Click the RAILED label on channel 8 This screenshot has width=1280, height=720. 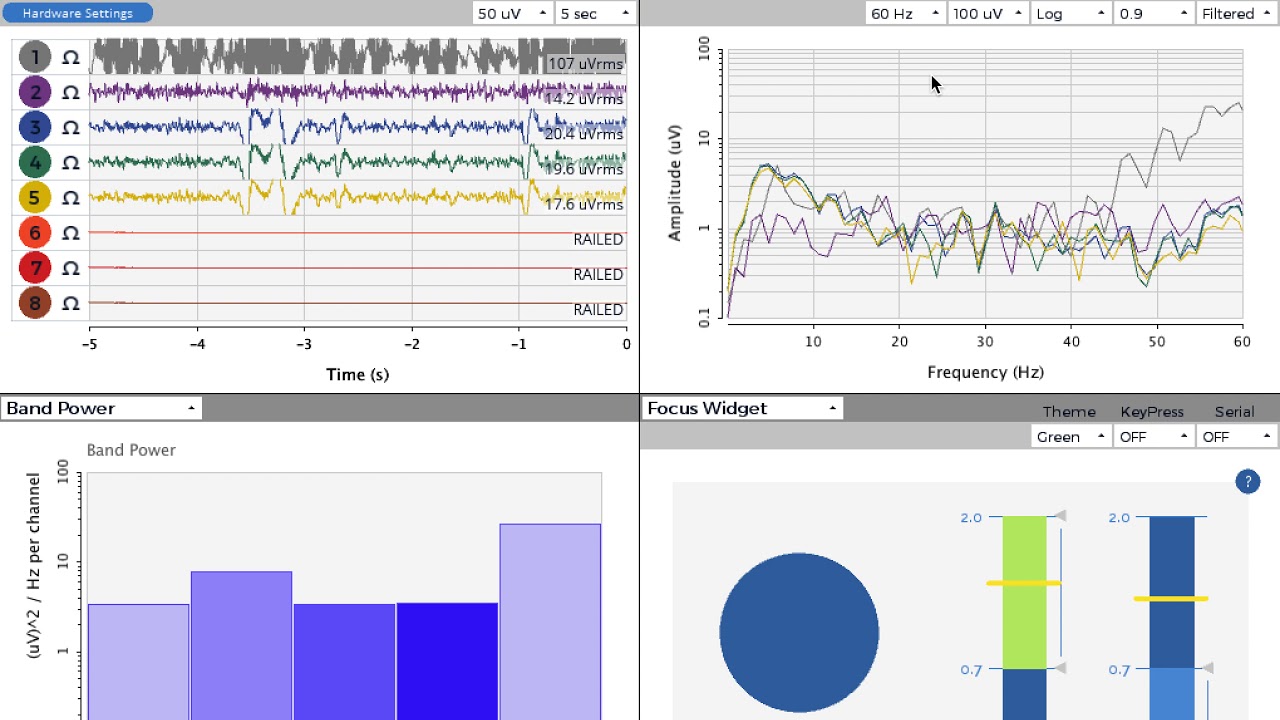click(x=598, y=310)
